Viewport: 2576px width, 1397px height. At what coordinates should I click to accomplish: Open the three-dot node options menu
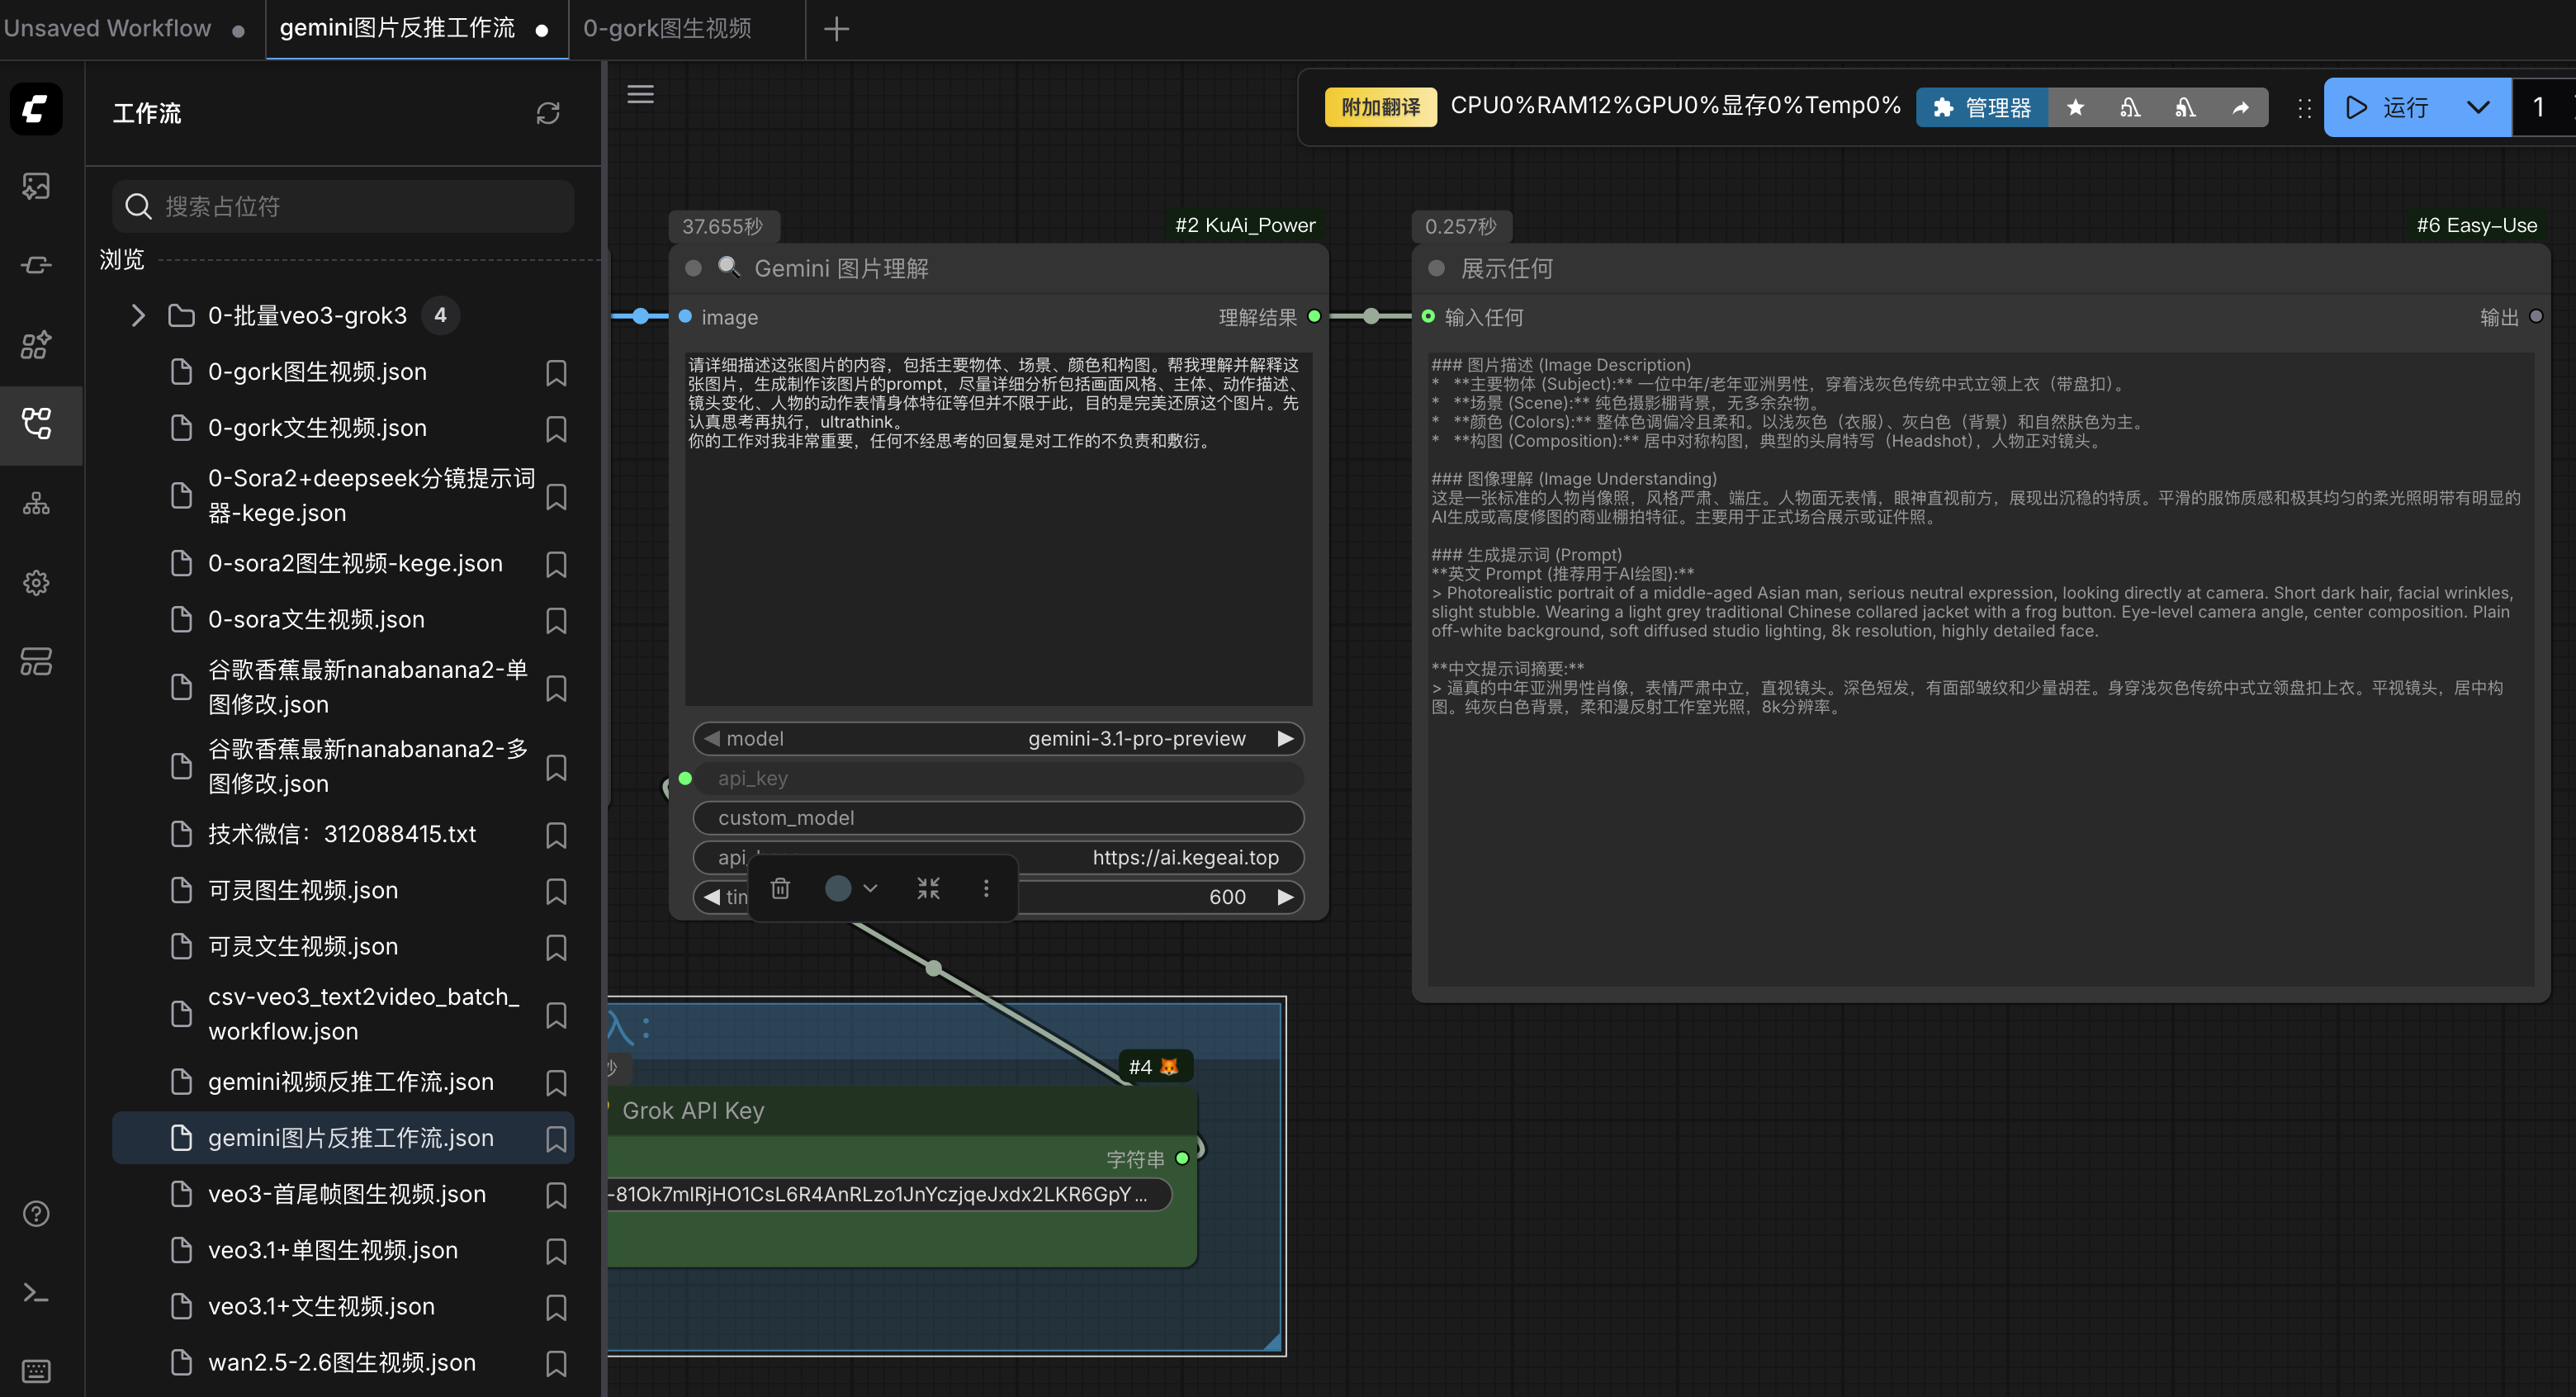click(986, 888)
